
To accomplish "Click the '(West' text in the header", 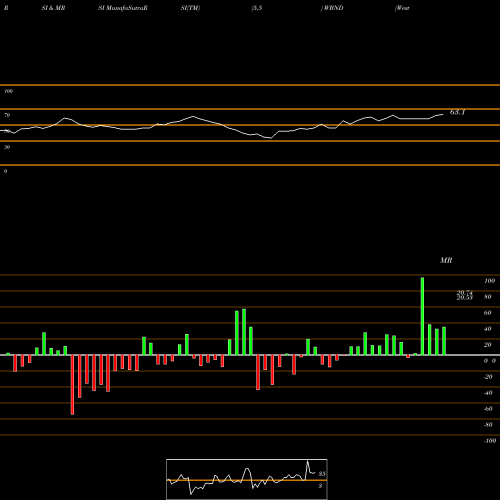I will [x=402, y=8].
